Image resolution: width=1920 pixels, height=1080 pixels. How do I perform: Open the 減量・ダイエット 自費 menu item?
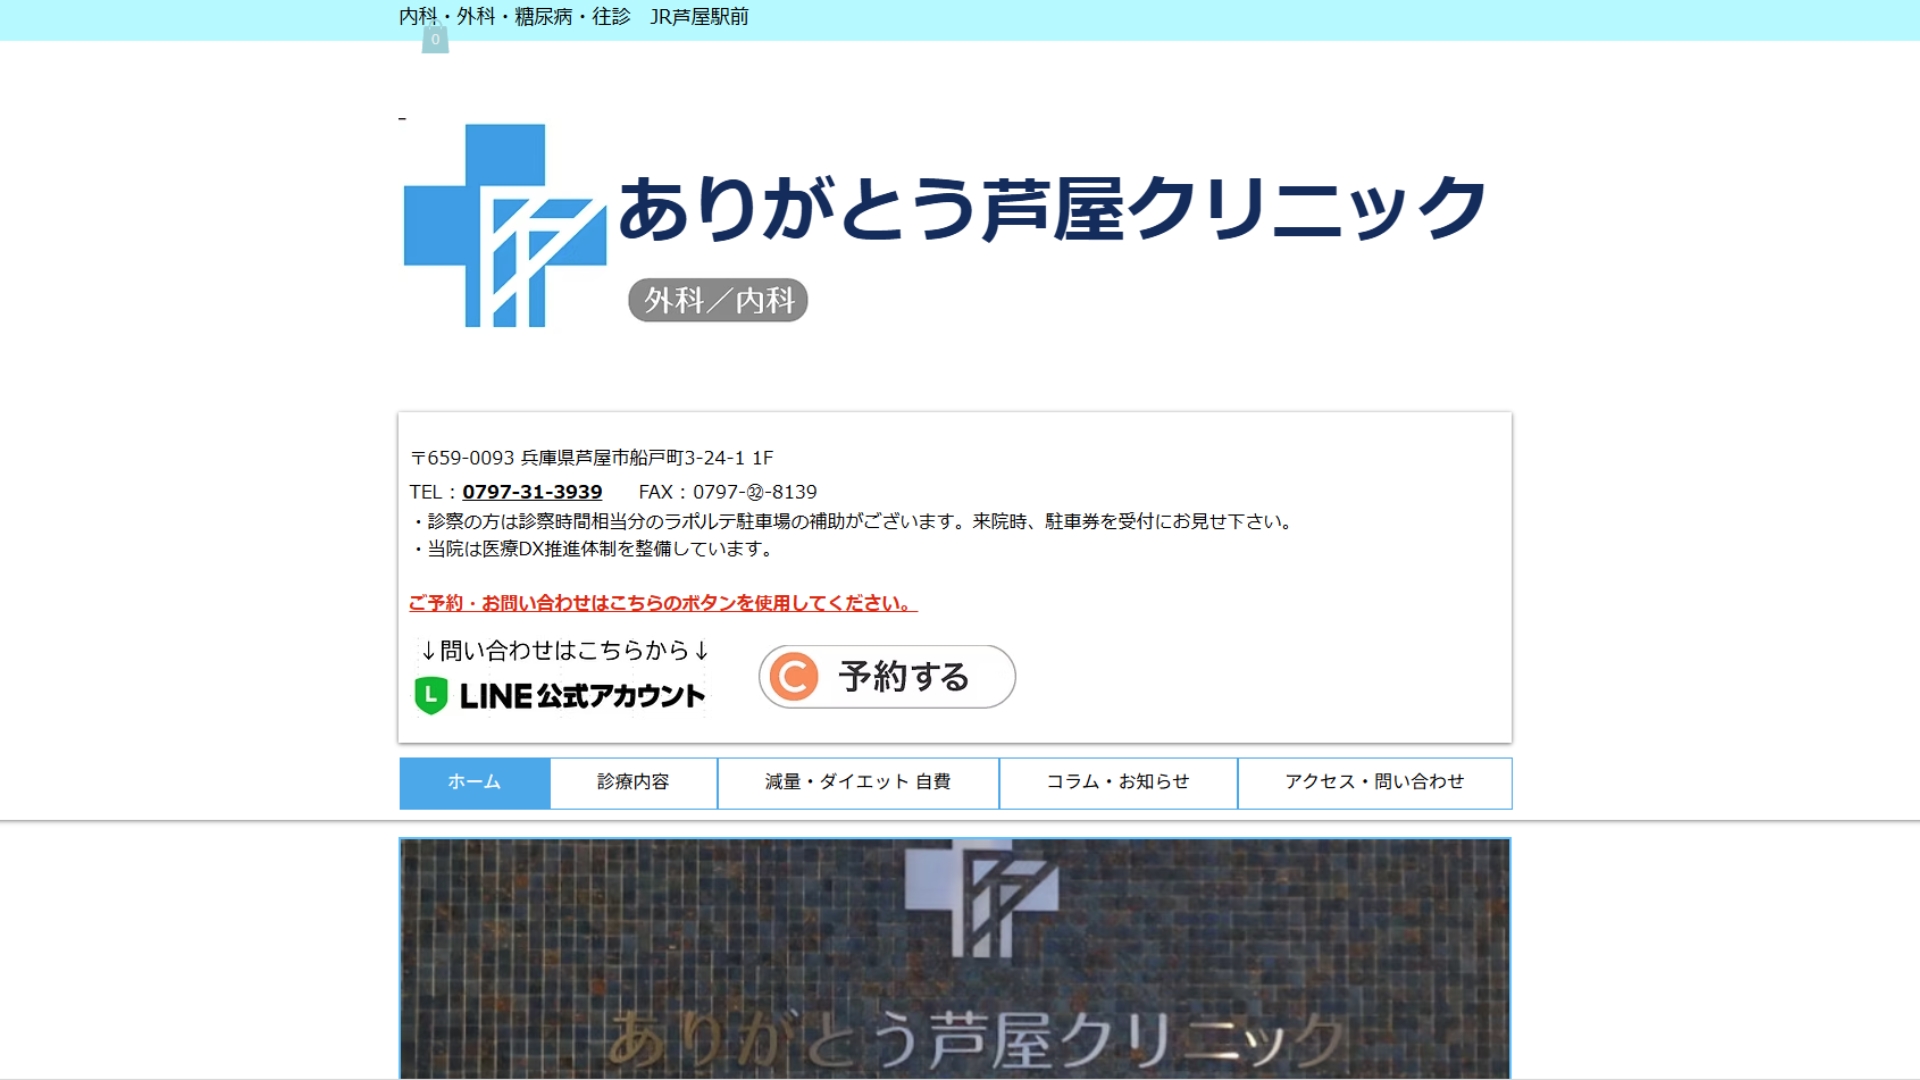[857, 782]
